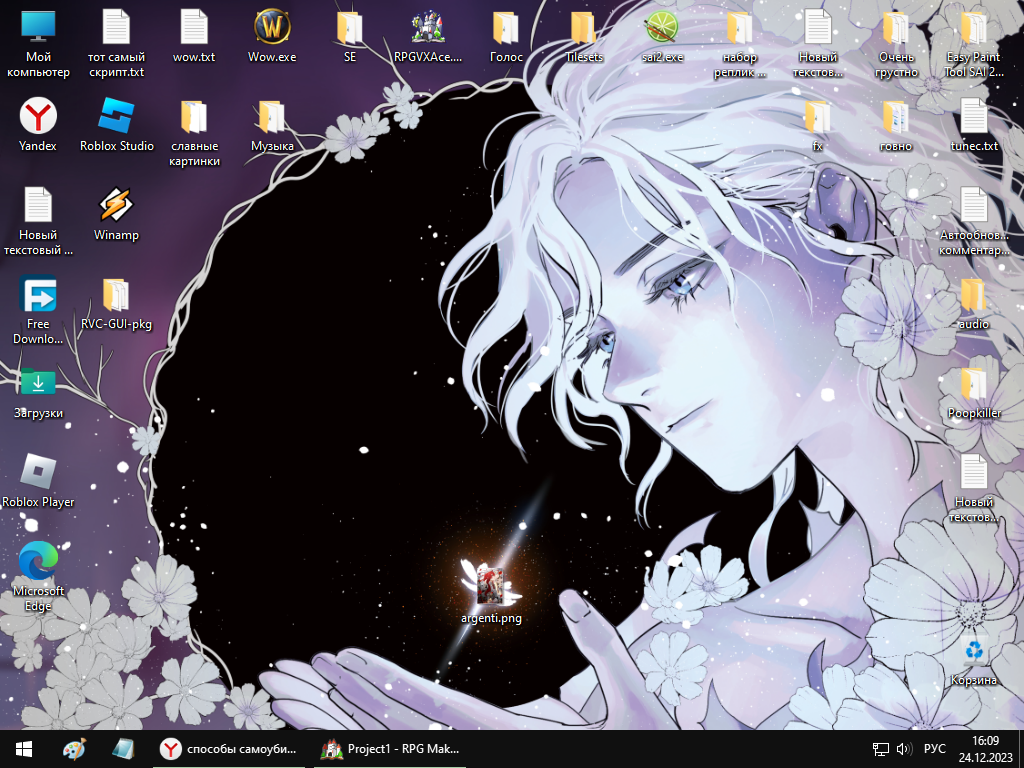1024x768 pixels.
Task: Select the Мой компьютер desktop icon
Action: pyautogui.click(x=38, y=44)
